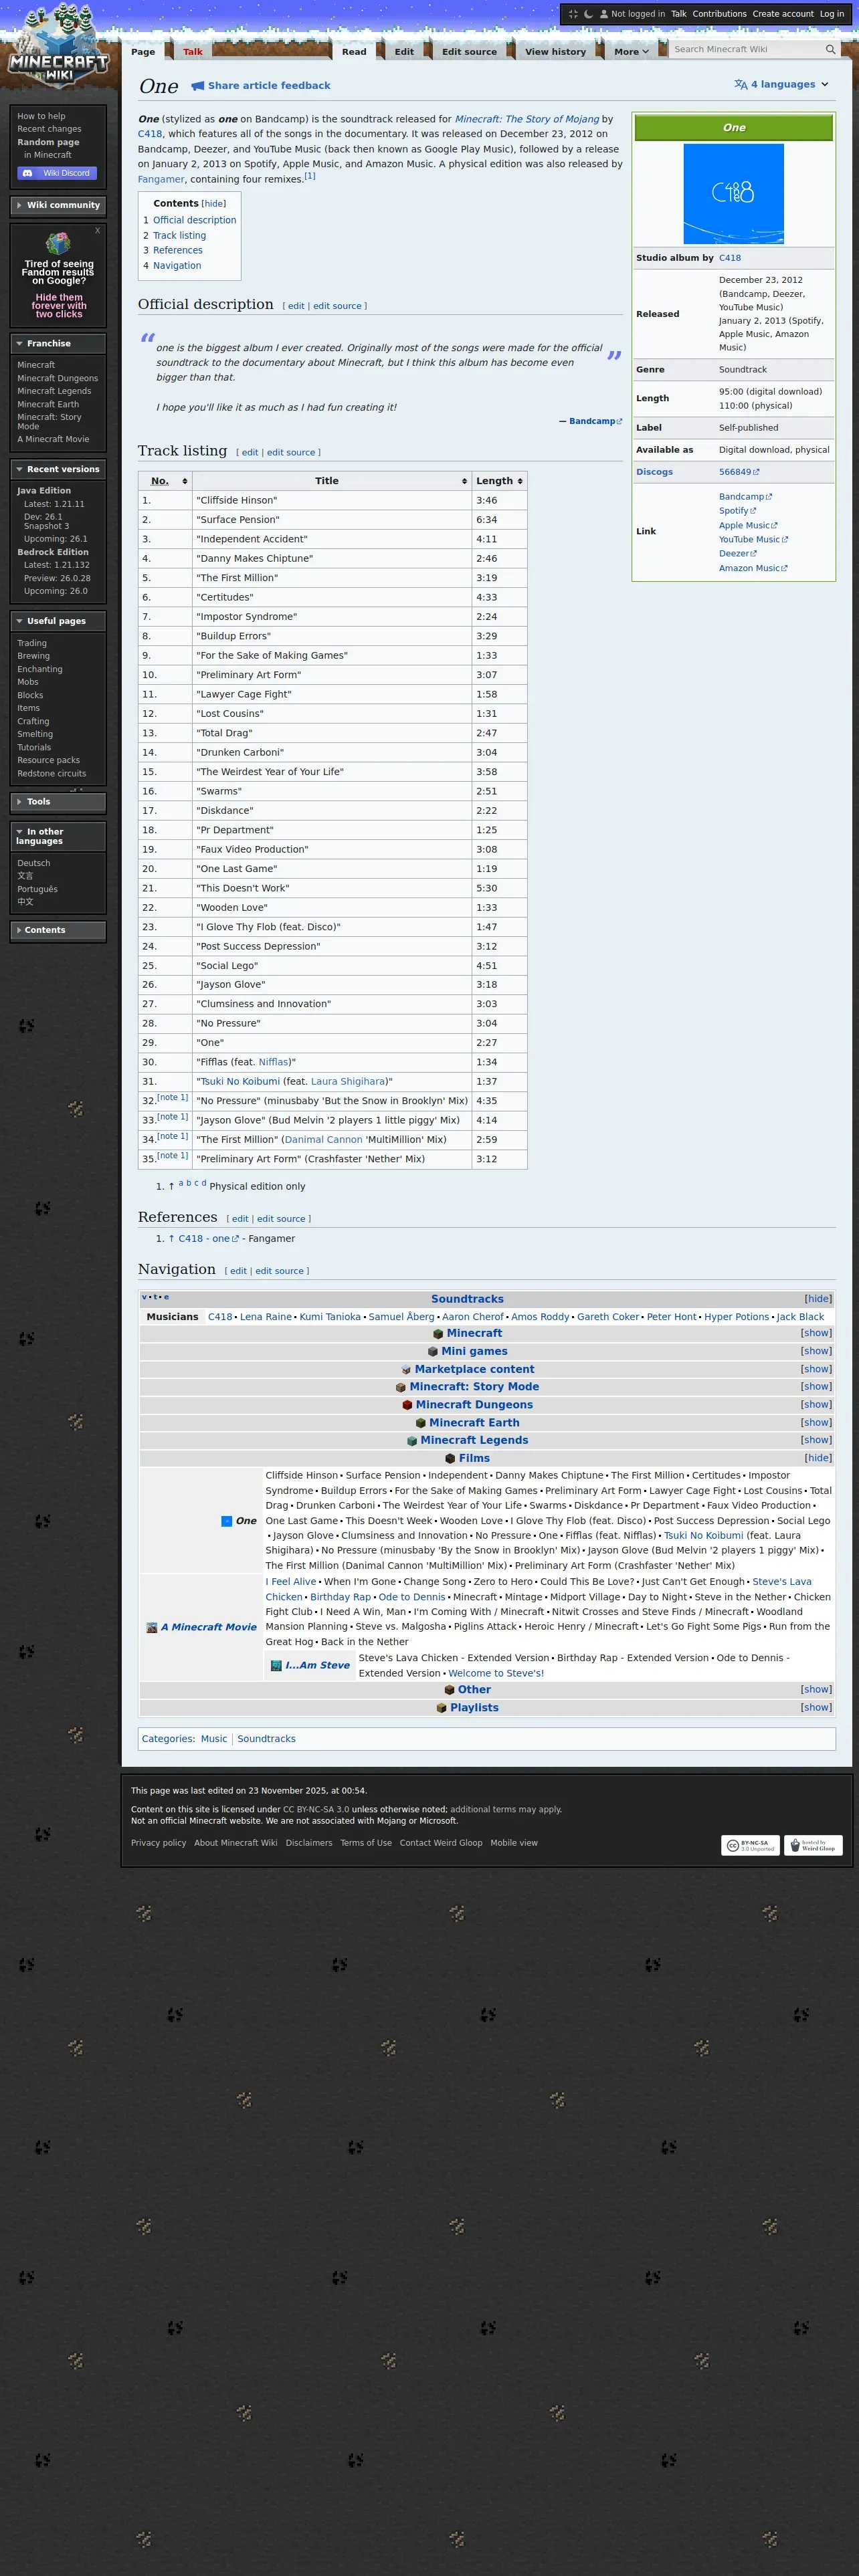Viewport: 859px width, 2576px height.
Task: Click the Creative Commons BY-NC-SA badge
Action: 750,1846
